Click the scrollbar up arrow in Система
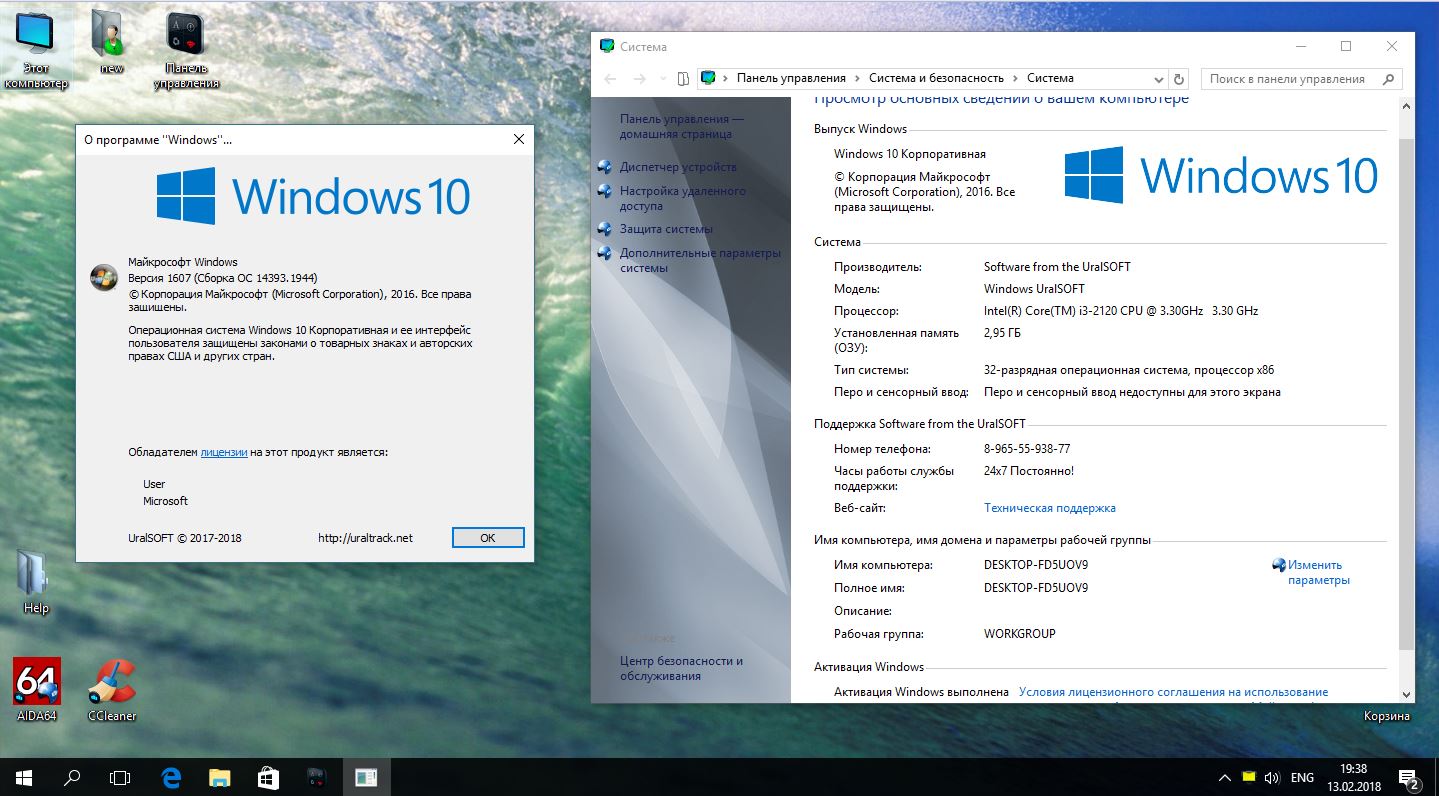 click(1406, 106)
